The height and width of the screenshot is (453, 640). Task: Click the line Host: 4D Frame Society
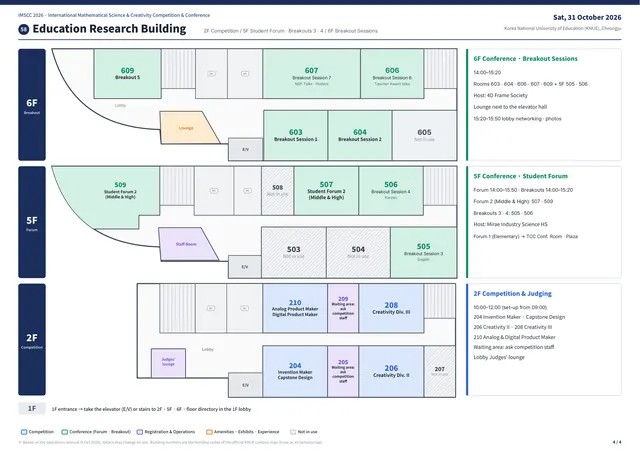[x=500, y=95]
